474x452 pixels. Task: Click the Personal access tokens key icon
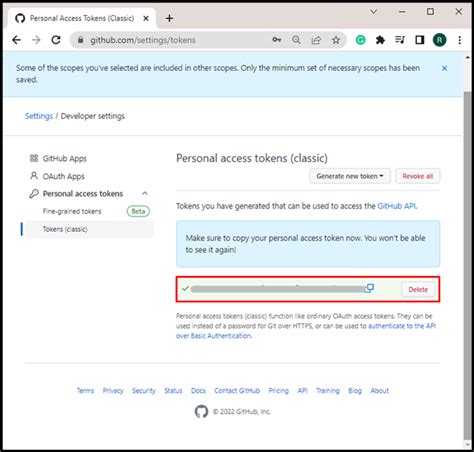(x=34, y=194)
